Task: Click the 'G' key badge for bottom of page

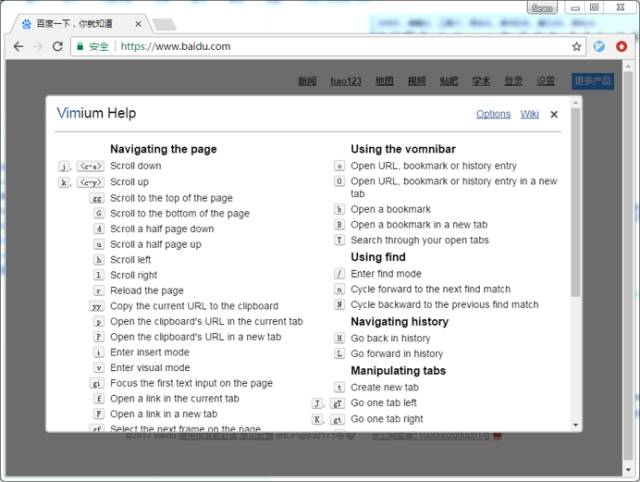Action: pyautogui.click(x=99, y=213)
